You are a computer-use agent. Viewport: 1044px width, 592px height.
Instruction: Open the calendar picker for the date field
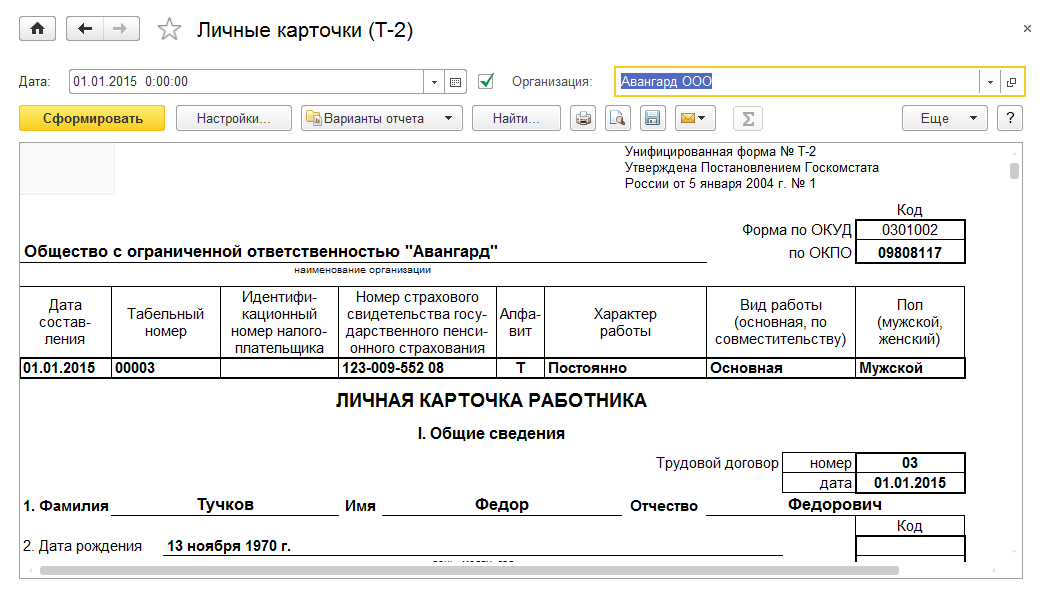coord(455,82)
